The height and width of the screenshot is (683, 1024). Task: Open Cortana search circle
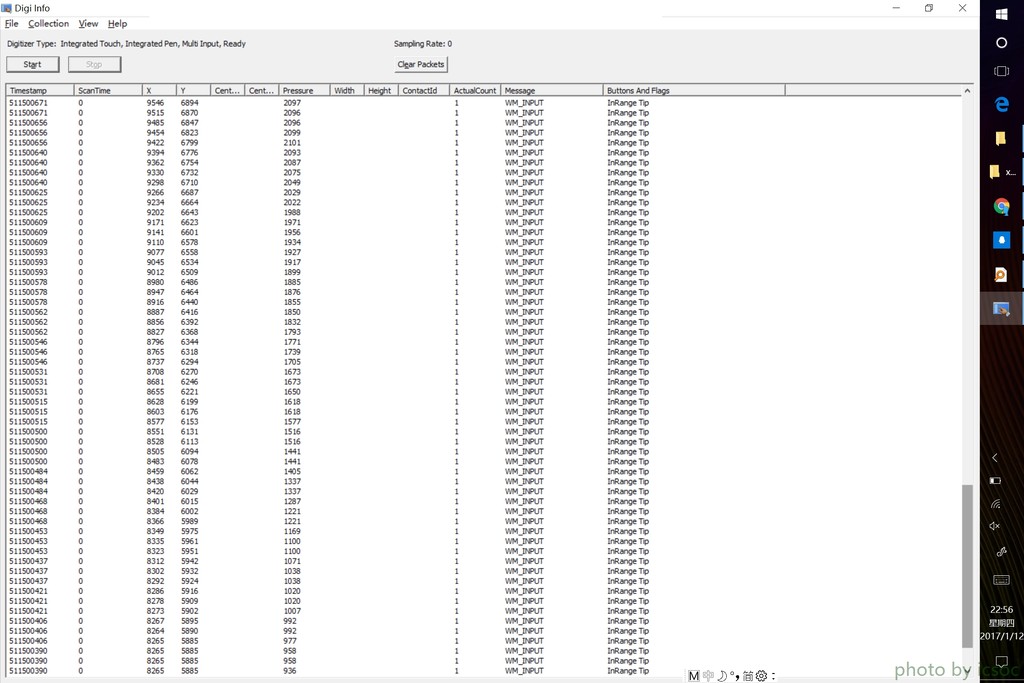click(x=1001, y=43)
